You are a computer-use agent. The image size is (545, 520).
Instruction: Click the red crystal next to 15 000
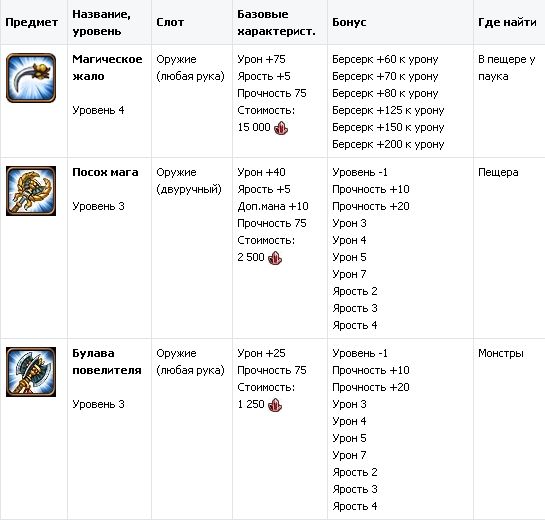pos(281,128)
